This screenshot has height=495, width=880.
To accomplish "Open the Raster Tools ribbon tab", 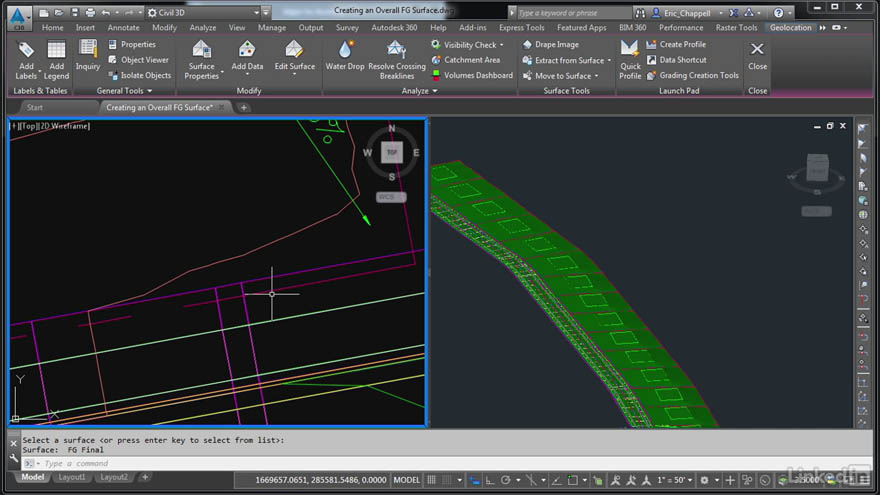I will (736, 28).
